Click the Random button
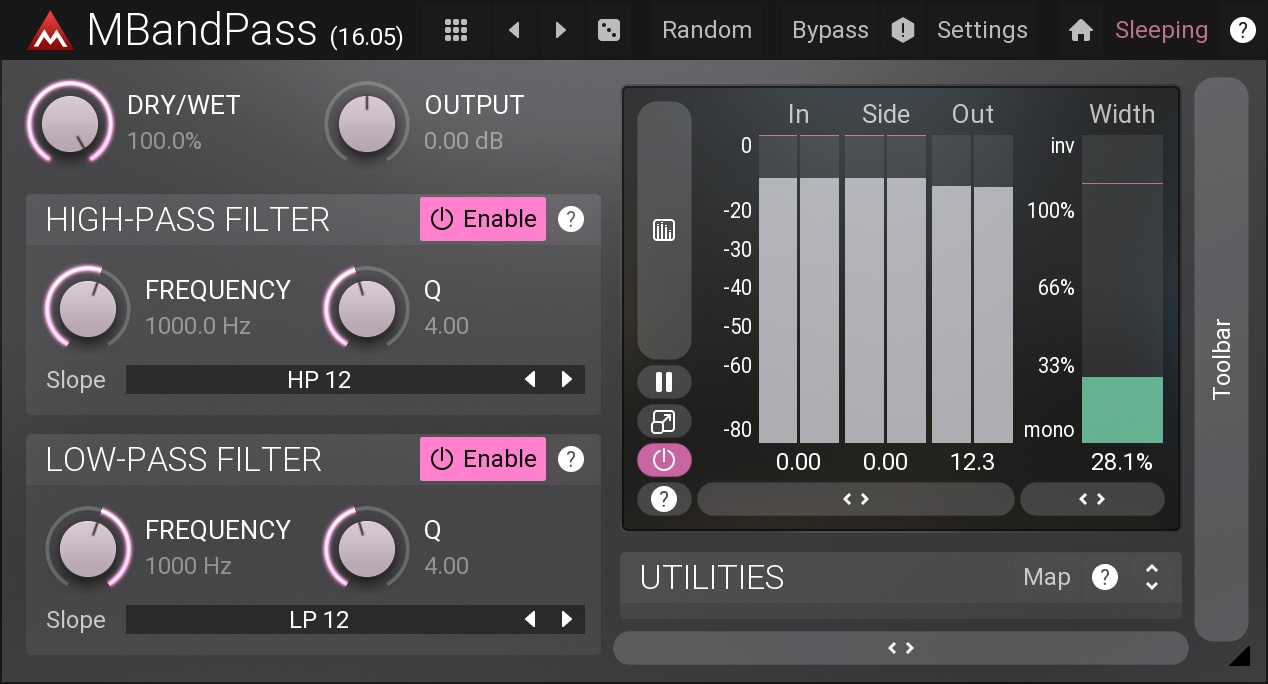The image size is (1268, 684). tap(707, 30)
